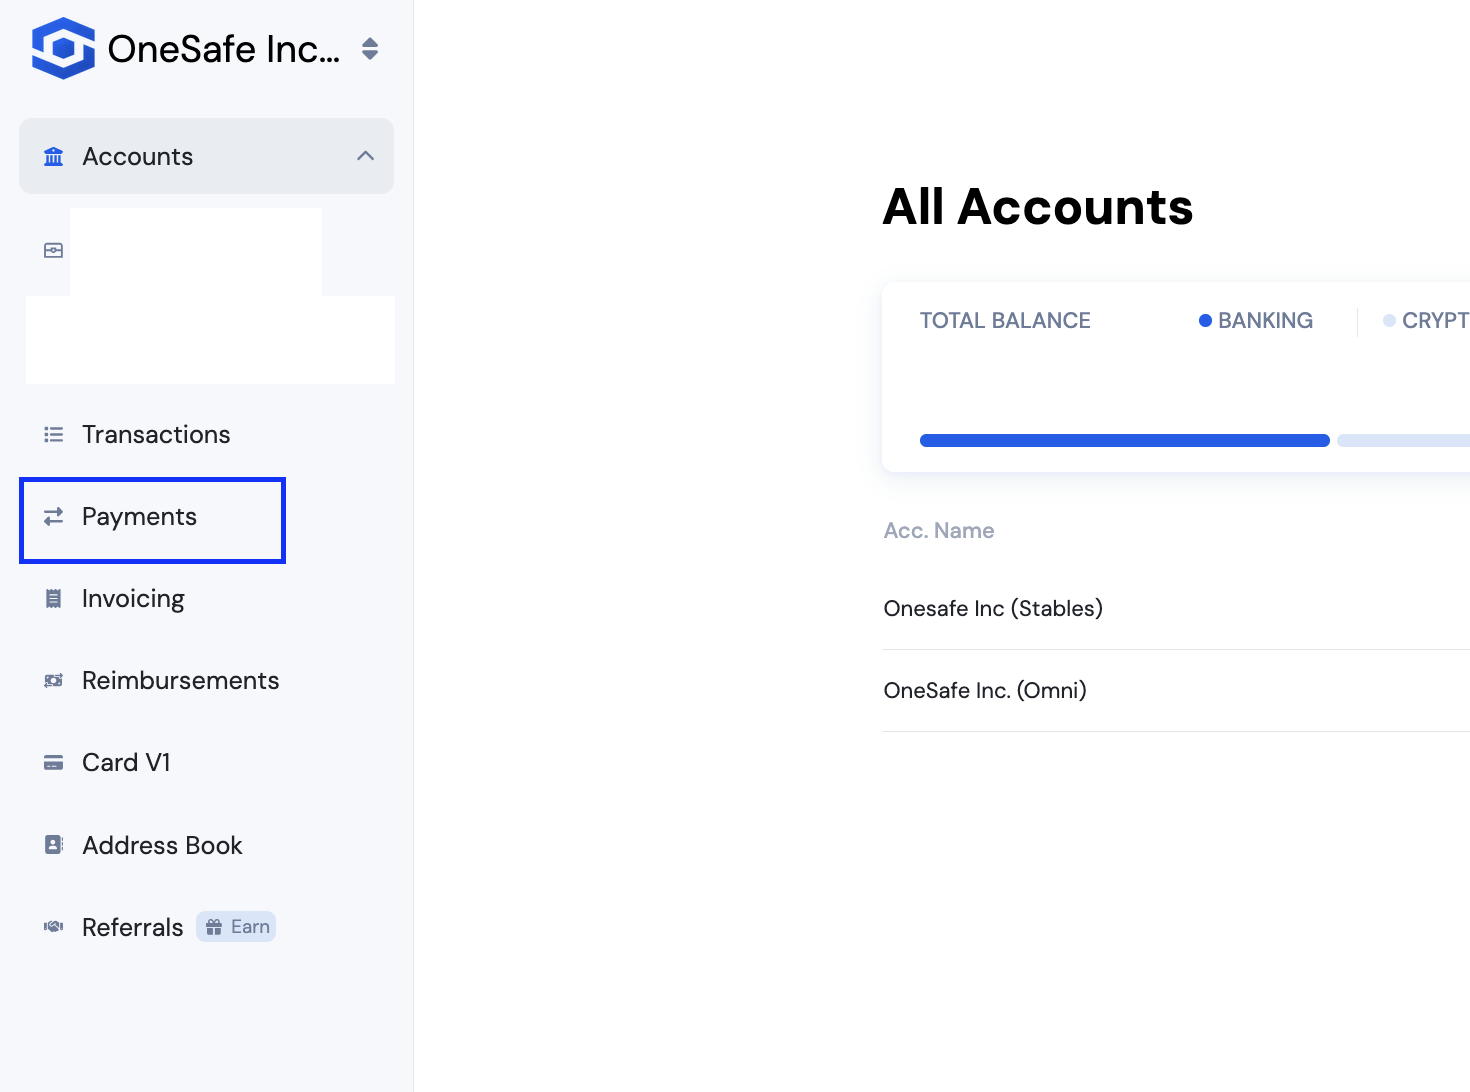Open Reimbursements
Viewport: 1470px width, 1092px height.
(181, 681)
